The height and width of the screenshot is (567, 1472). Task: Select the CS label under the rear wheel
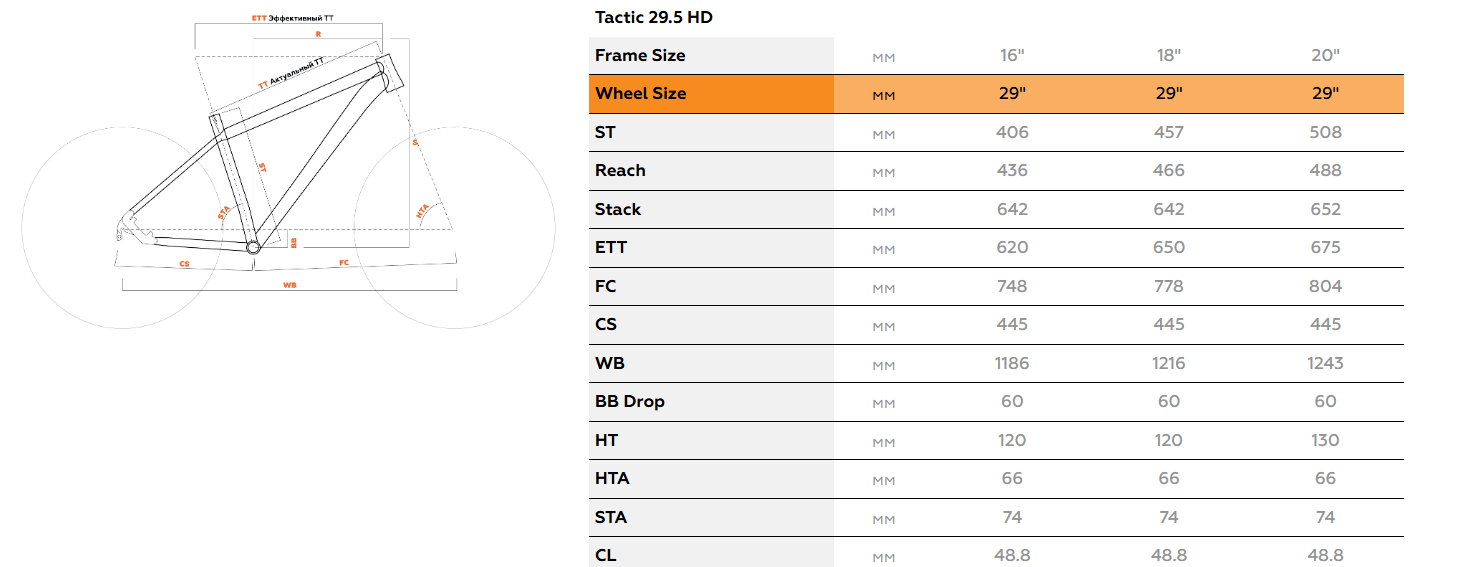(185, 264)
